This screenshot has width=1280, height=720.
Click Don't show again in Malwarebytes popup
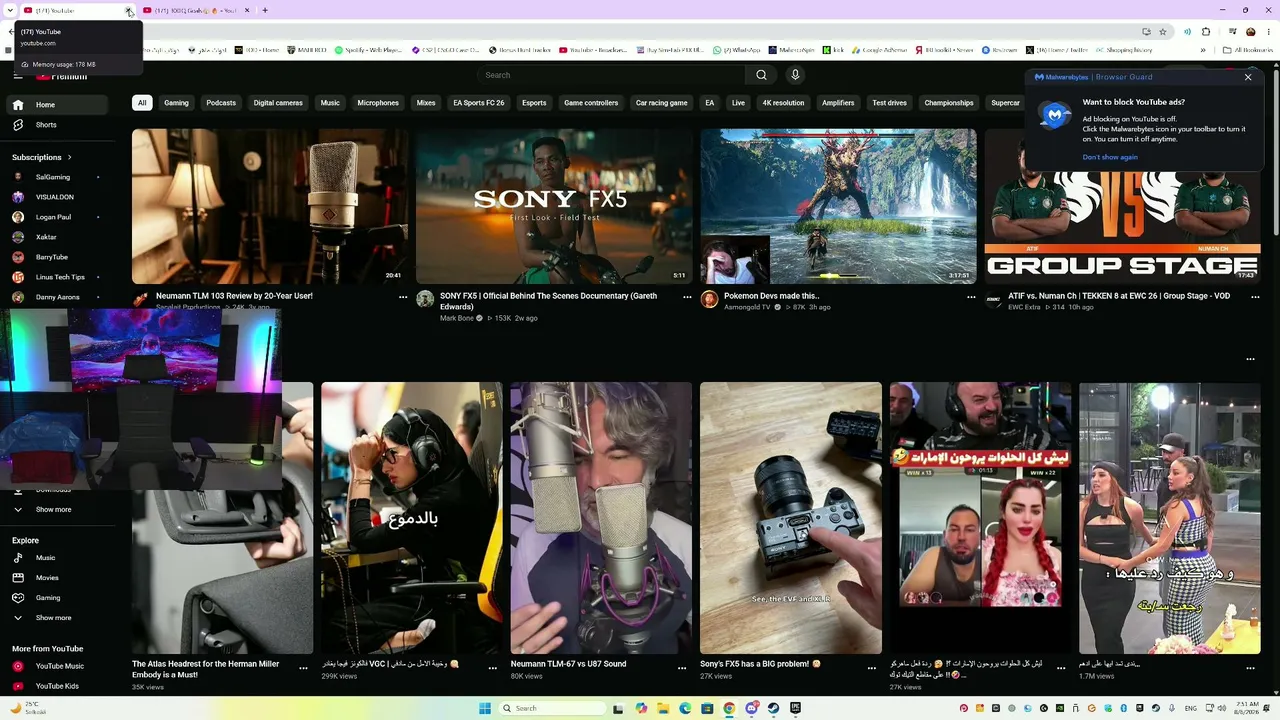[x=1110, y=157]
